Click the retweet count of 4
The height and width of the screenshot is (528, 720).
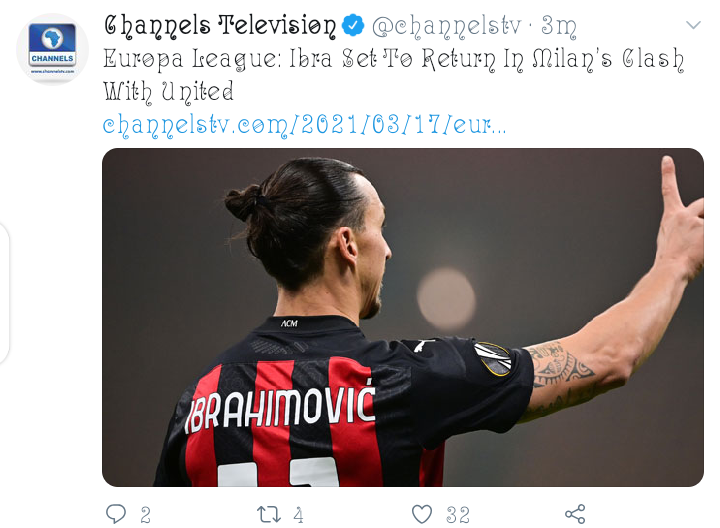pyautogui.click(x=298, y=515)
